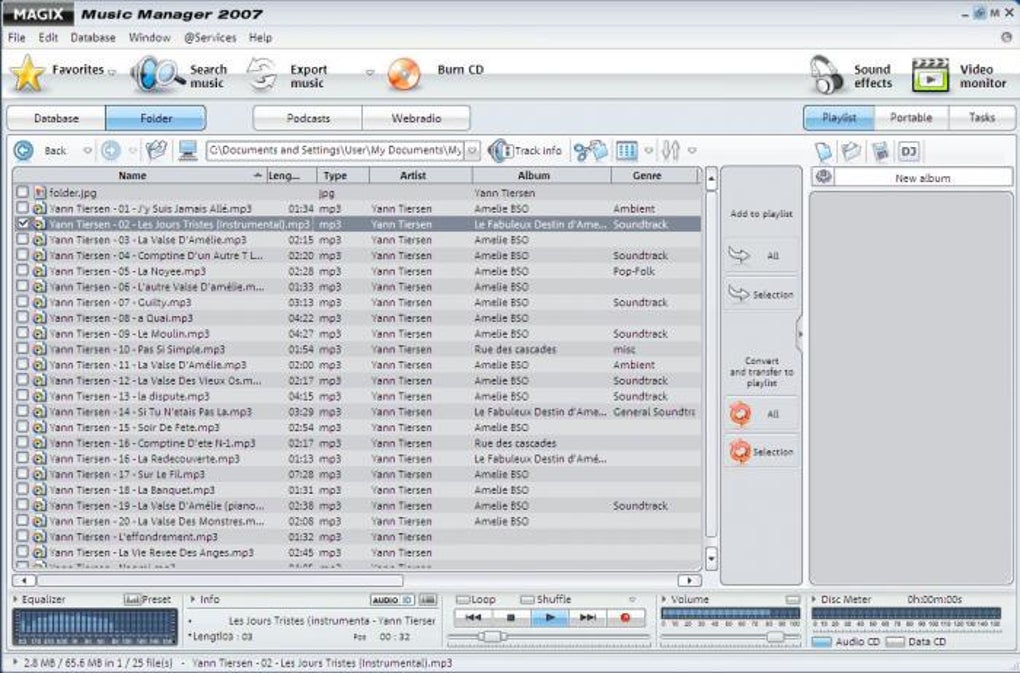Screen dimensions: 1020x673
Task: Click the small display icon next to AUDIO ID
Action: point(427,600)
